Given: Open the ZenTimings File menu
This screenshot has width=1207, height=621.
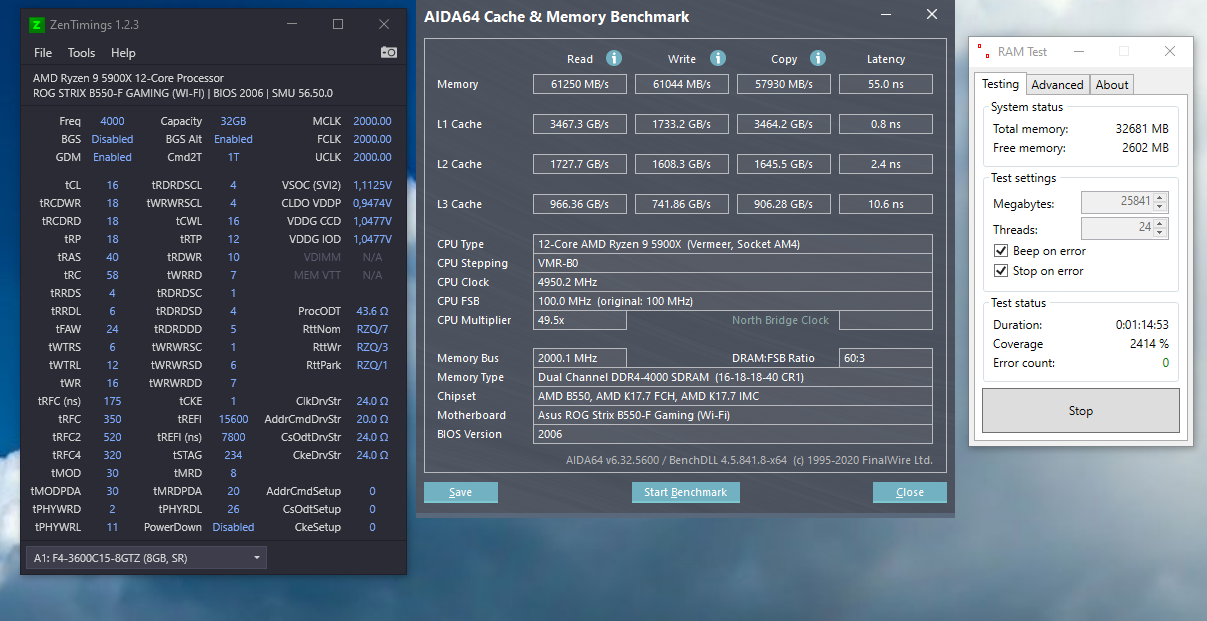Looking at the screenshot, I should click(43, 53).
